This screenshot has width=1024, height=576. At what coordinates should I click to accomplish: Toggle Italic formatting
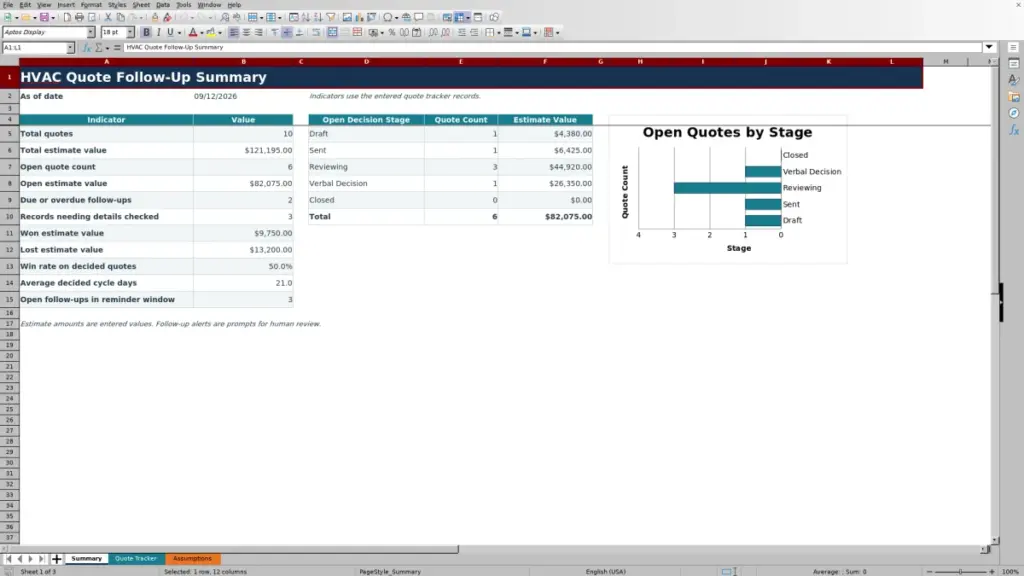pyautogui.click(x=159, y=32)
